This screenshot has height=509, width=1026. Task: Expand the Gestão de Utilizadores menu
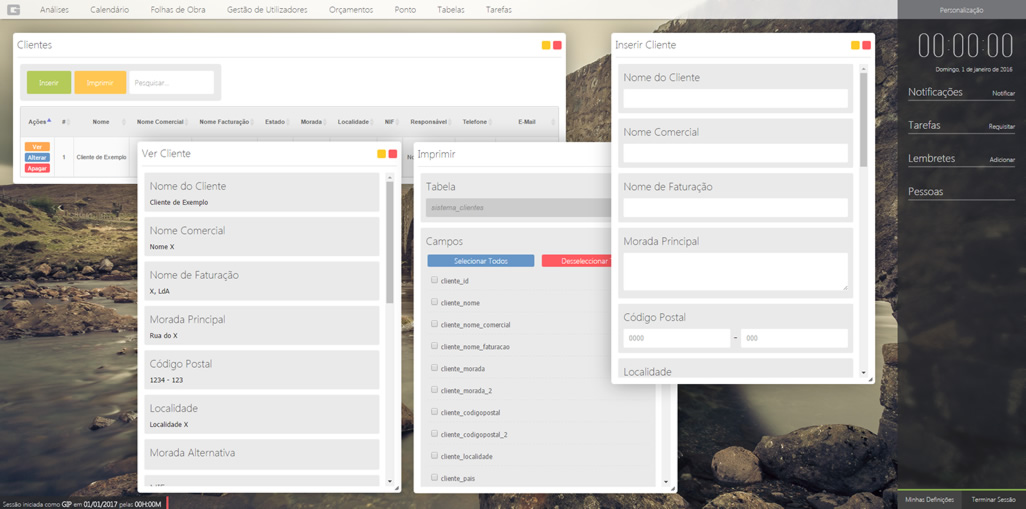coord(267,10)
